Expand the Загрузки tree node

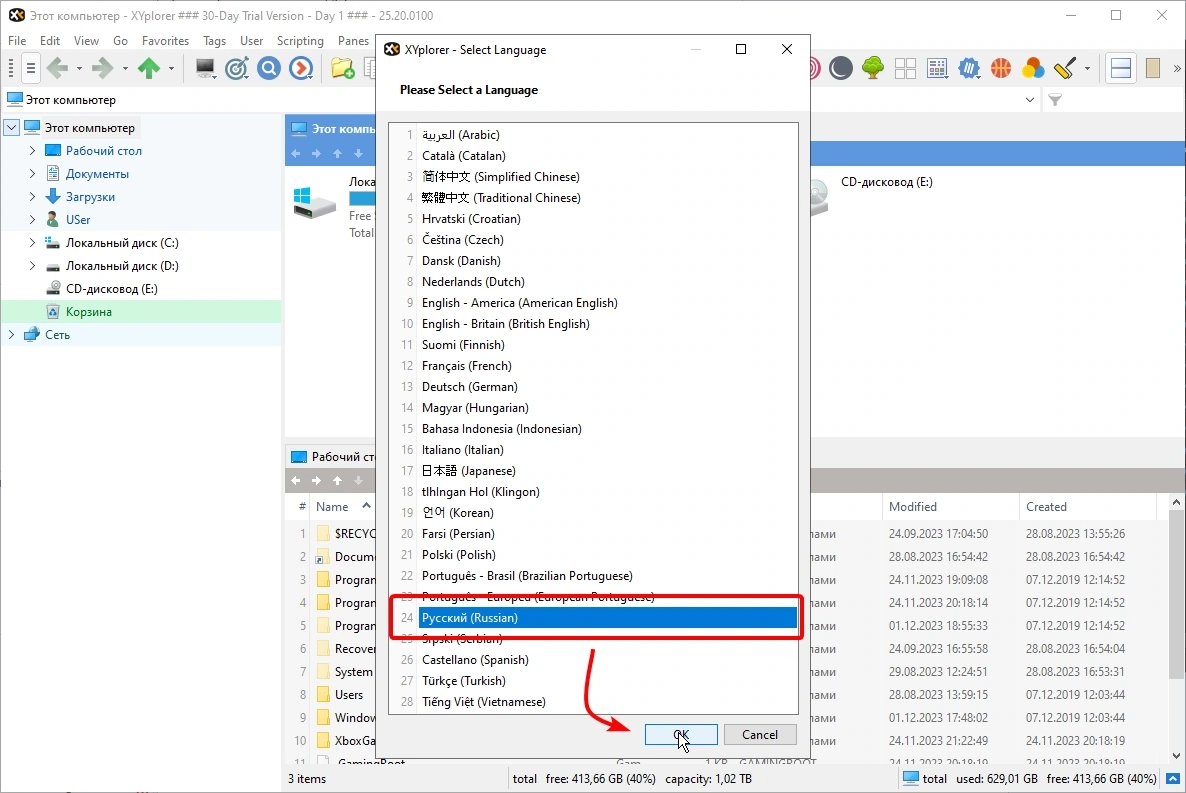(32, 197)
